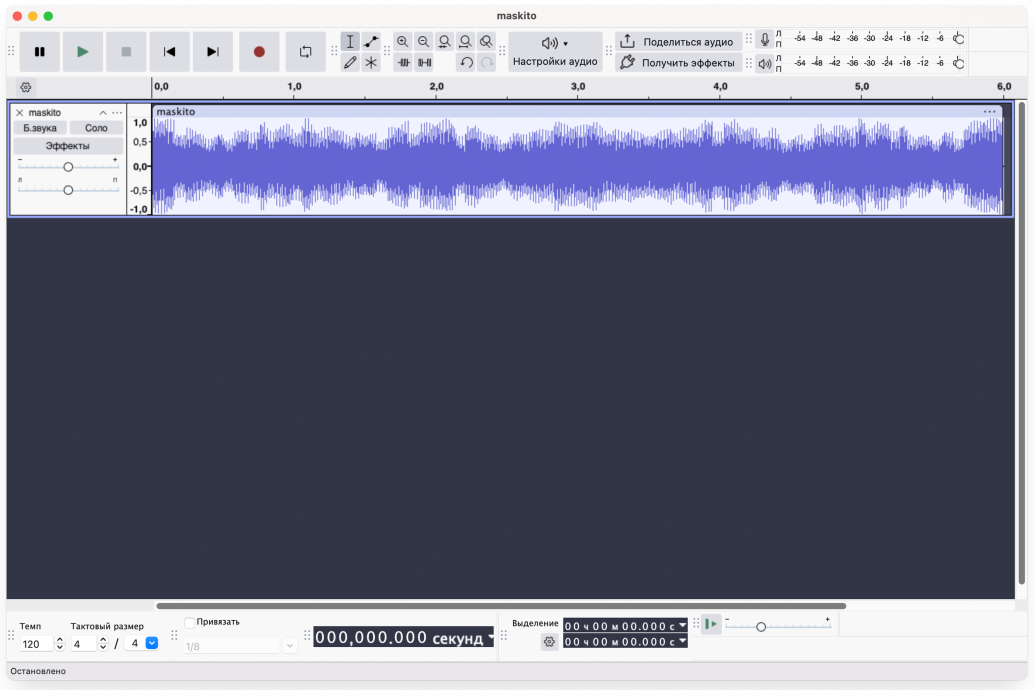Click the Undo arrow icon

pyautogui.click(x=467, y=62)
